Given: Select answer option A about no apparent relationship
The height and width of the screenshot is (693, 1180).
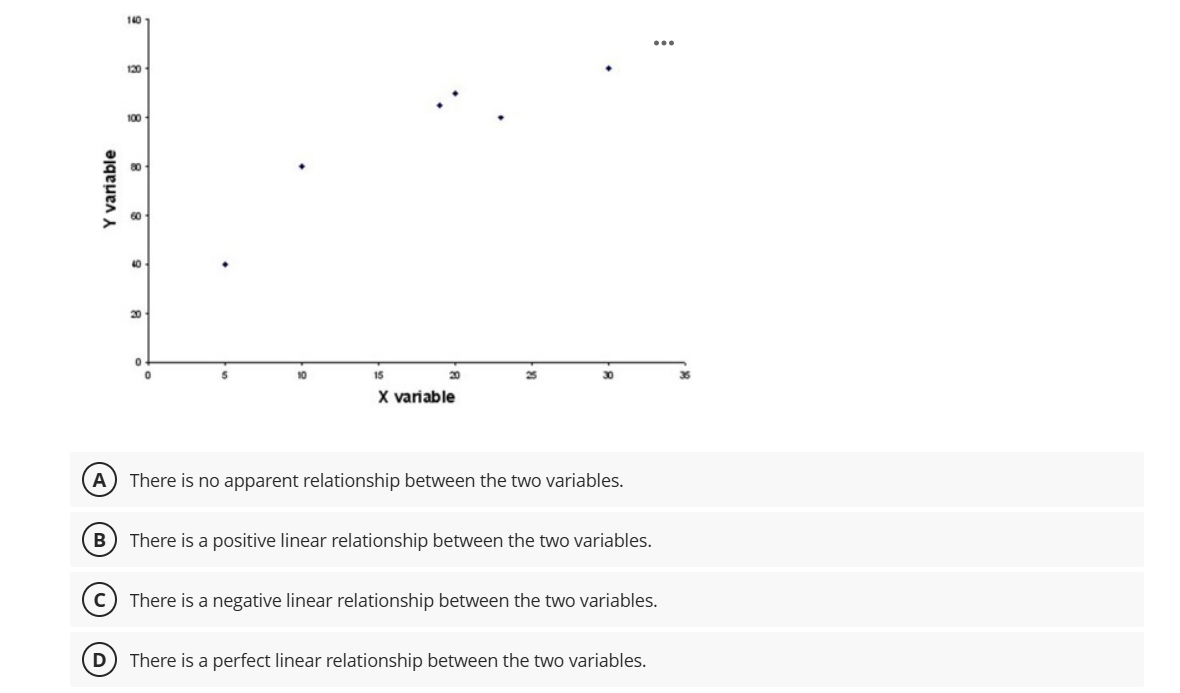Looking at the screenshot, I should coord(376,479).
